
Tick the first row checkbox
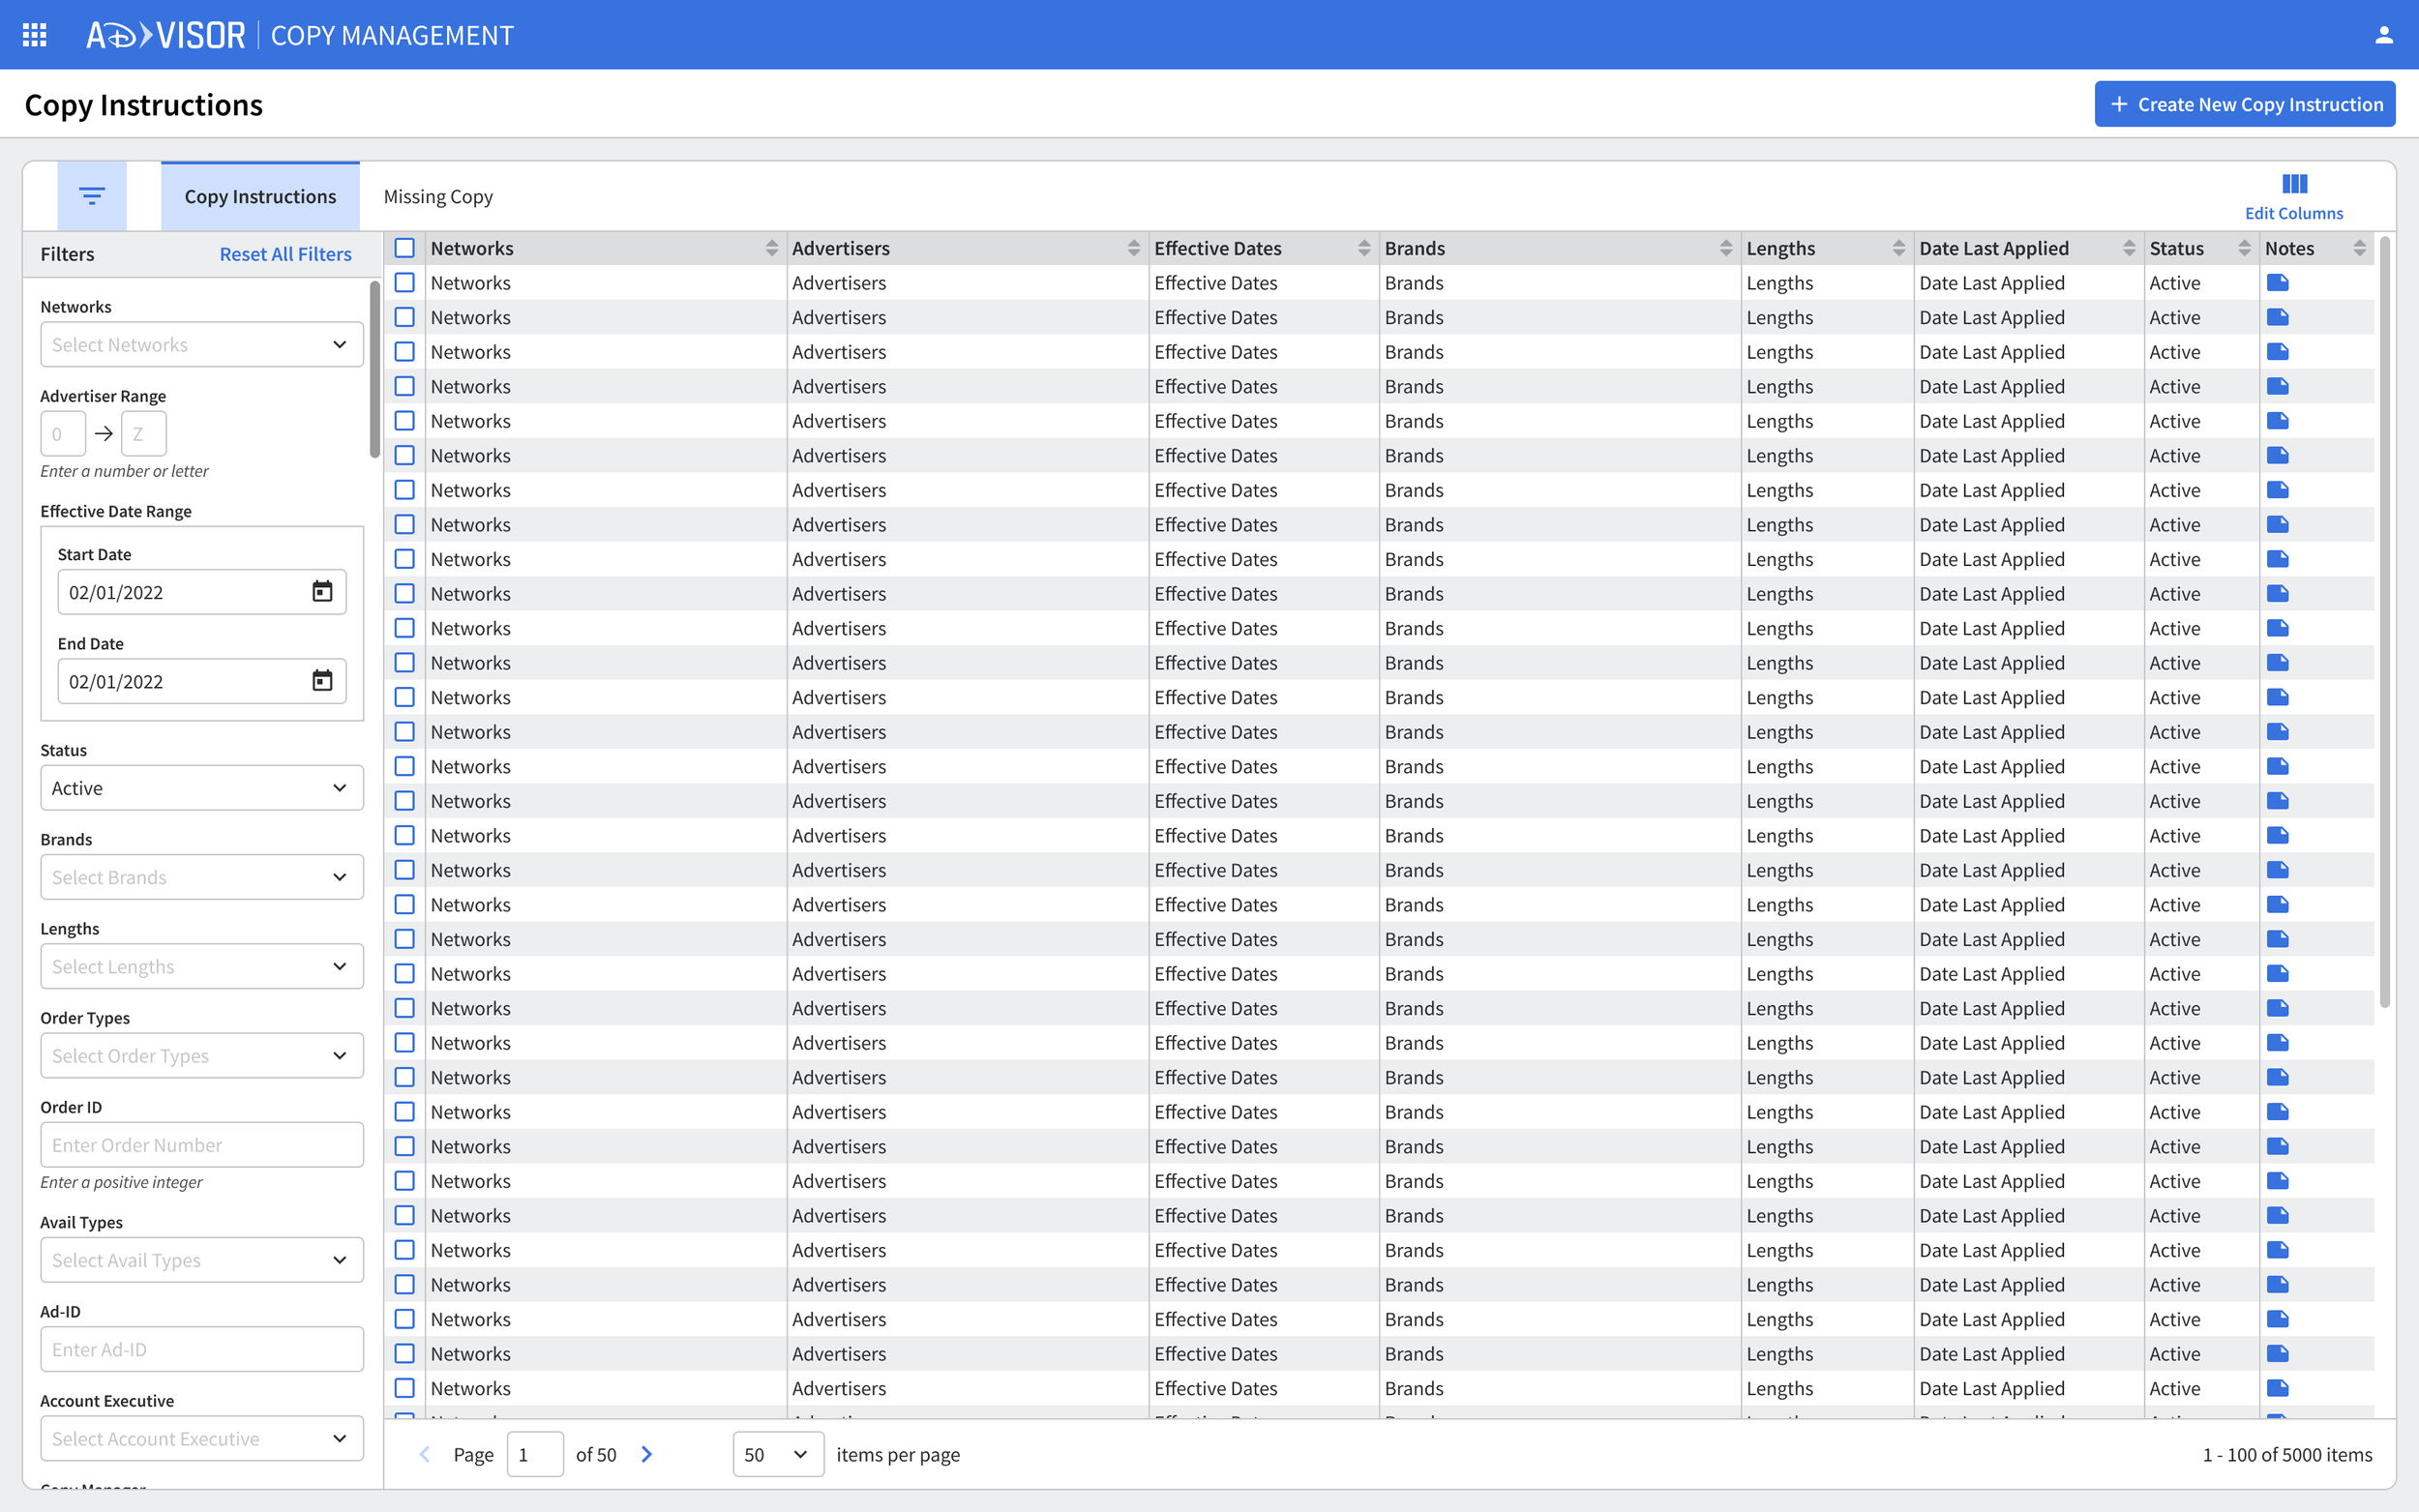404,283
